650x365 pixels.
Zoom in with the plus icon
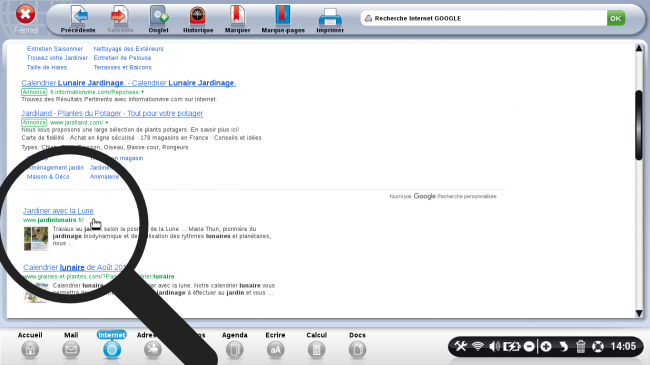click(546, 346)
